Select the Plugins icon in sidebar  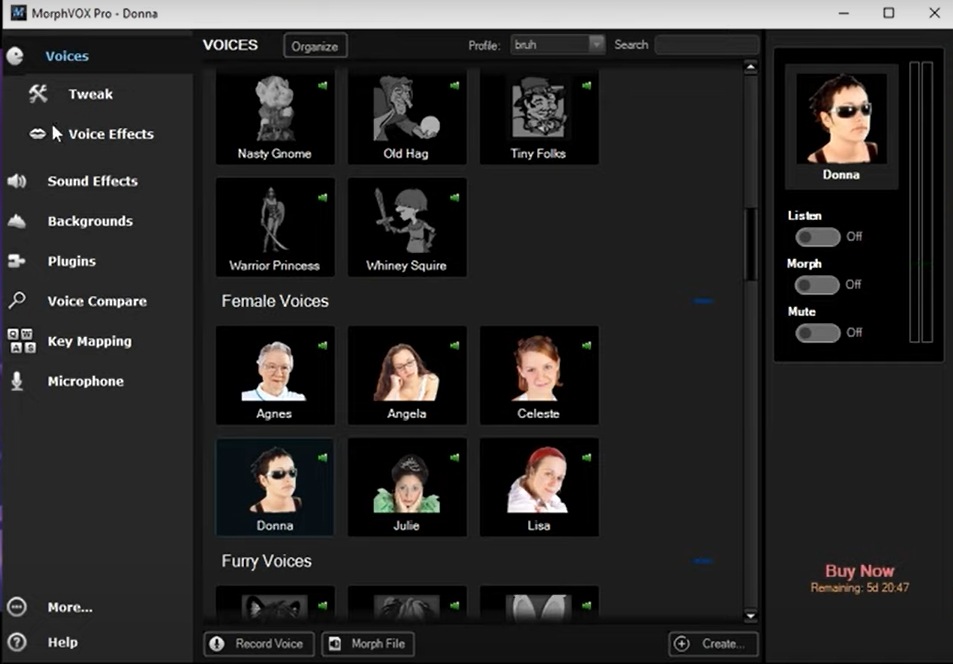[x=17, y=261]
